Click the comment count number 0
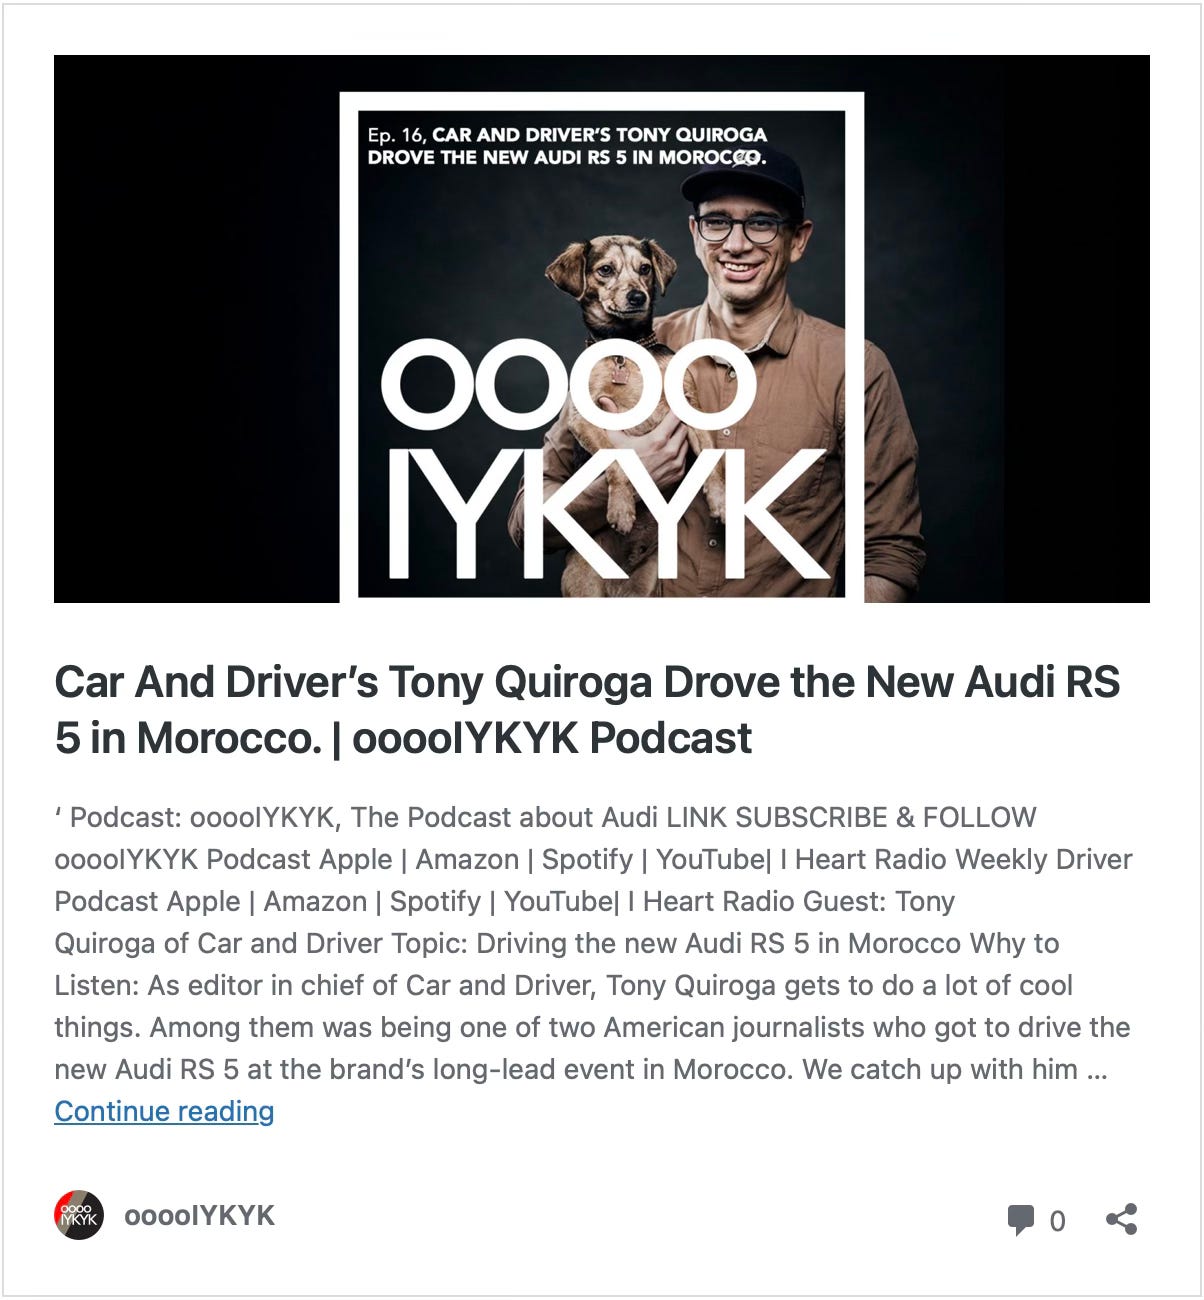The height and width of the screenshot is (1300, 1204). (x=1057, y=1221)
